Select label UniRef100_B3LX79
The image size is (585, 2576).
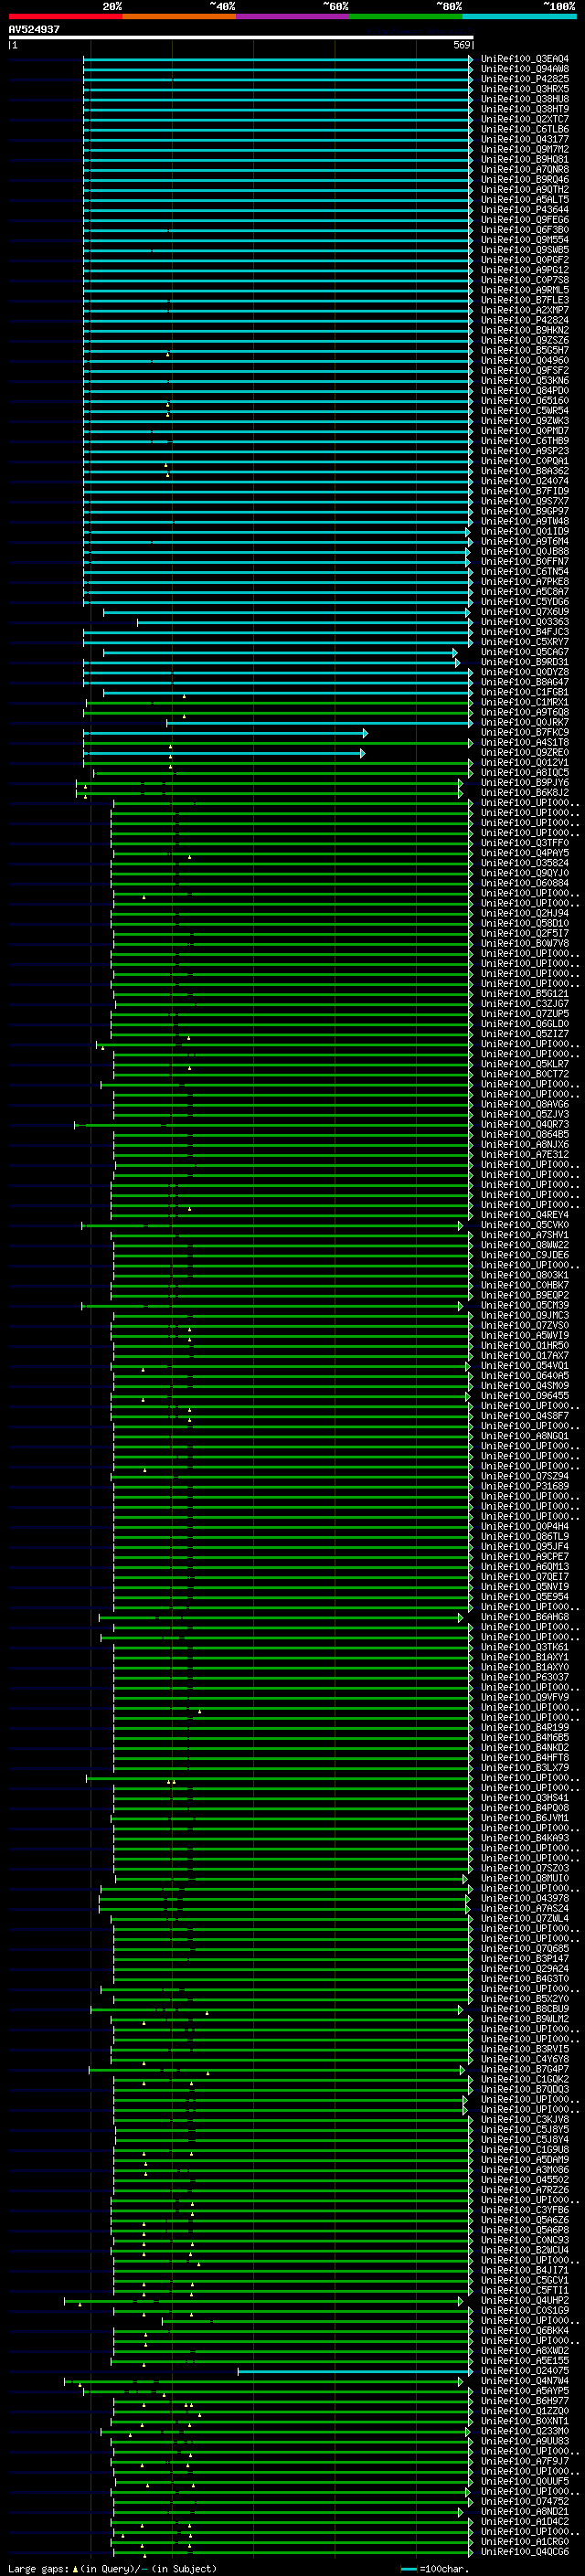pos(524,1768)
